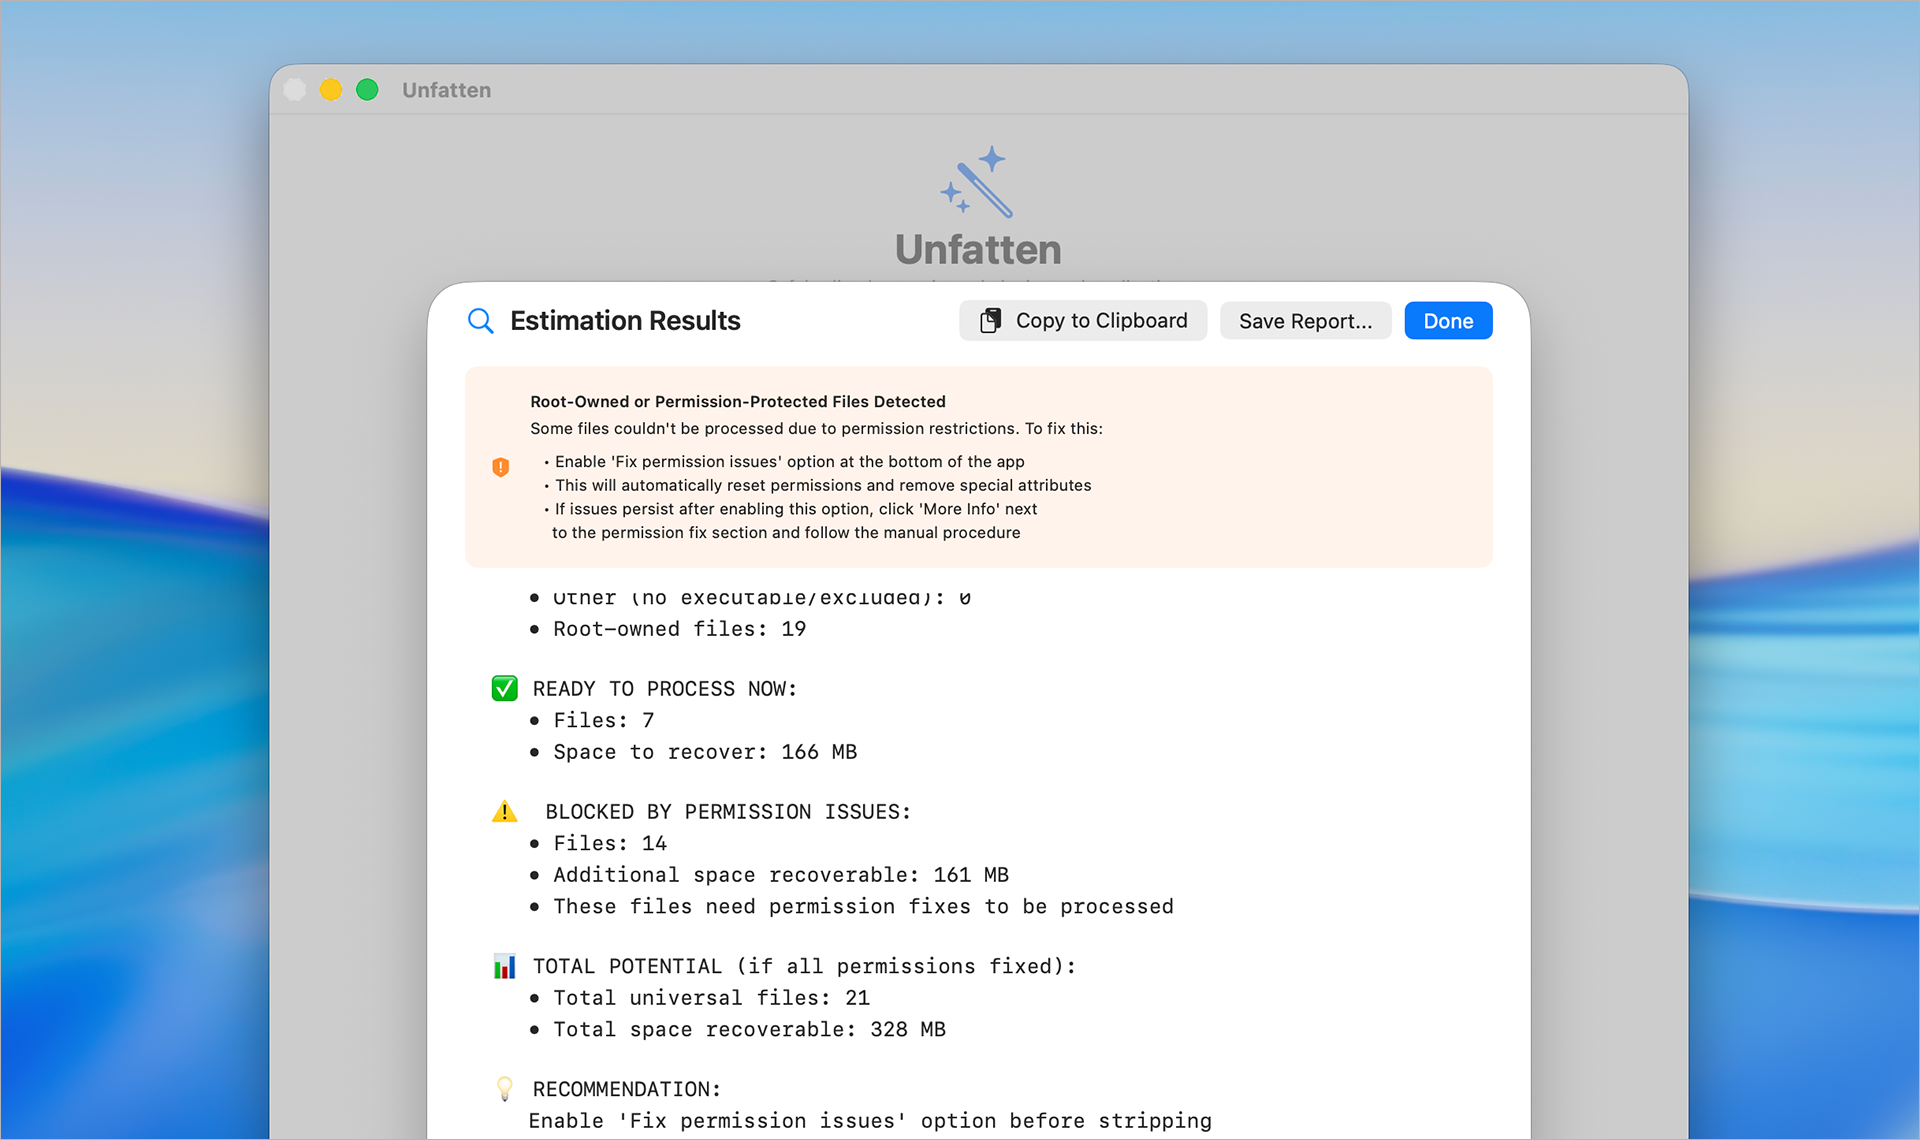Image resolution: width=1920 pixels, height=1140 pixels.
Task: Click the green checkmark beside READY TO PROCESS
Action: 504,688
